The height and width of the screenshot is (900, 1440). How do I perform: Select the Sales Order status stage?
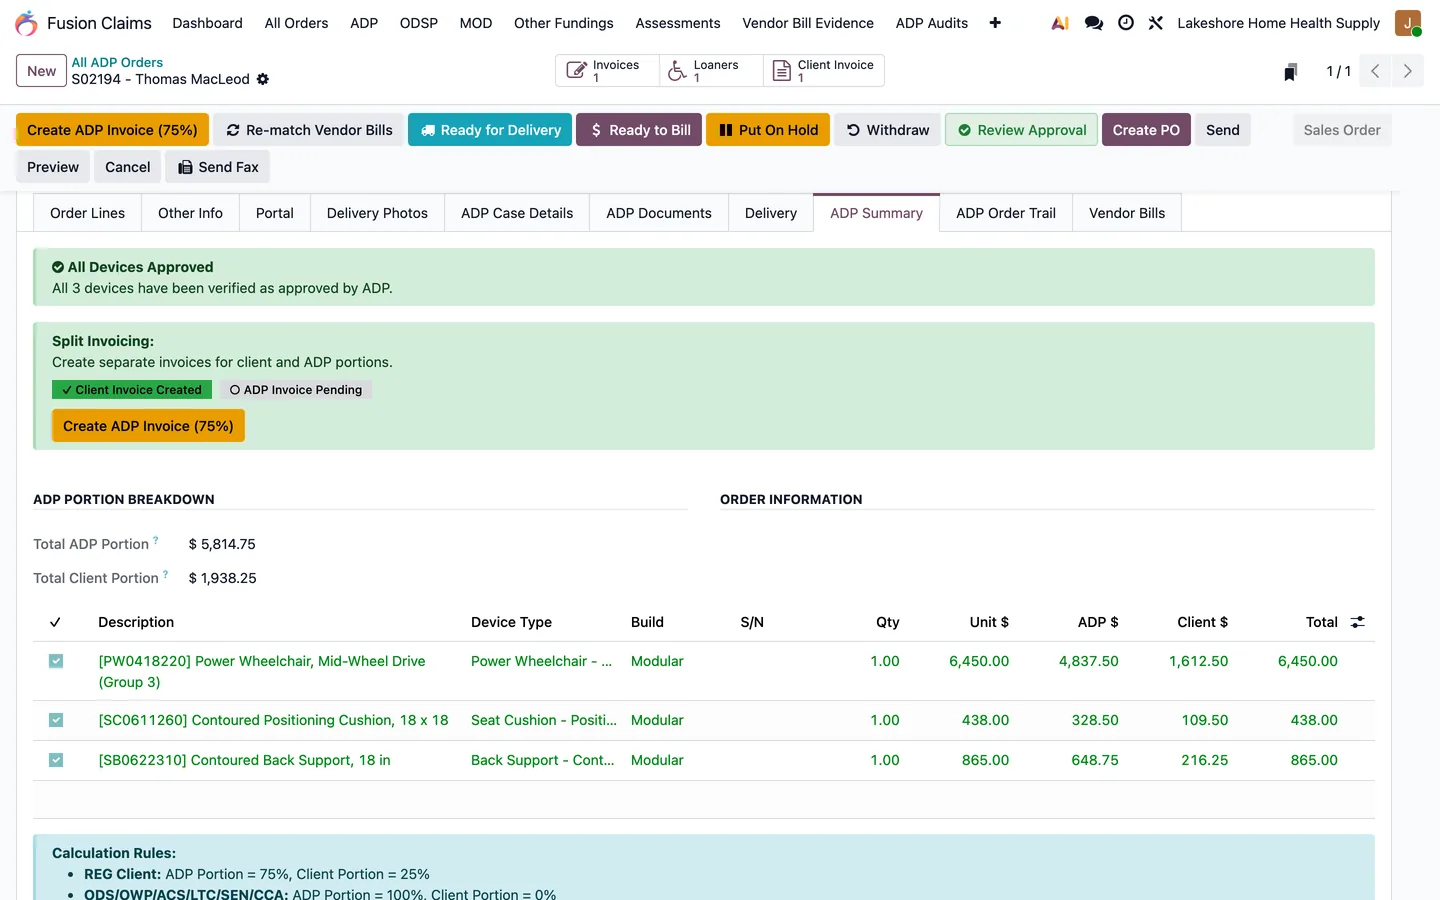tap(1341, 130)
